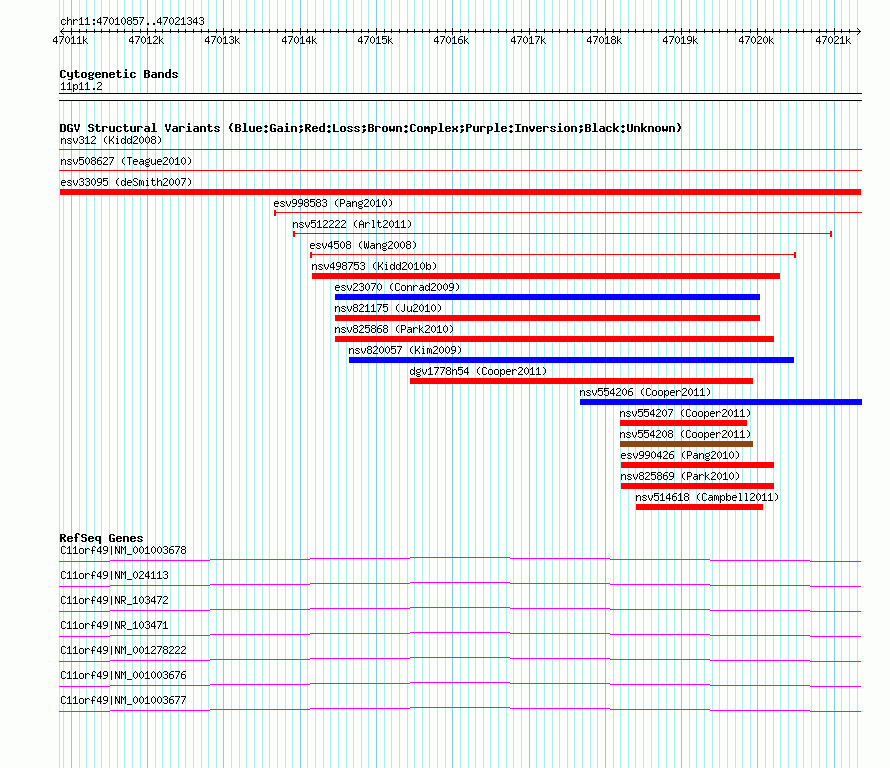The height and width of the screenshot is (768, 890).
Task: Open transcript C11orf49|NM_001278222
Action: point(123,651)
